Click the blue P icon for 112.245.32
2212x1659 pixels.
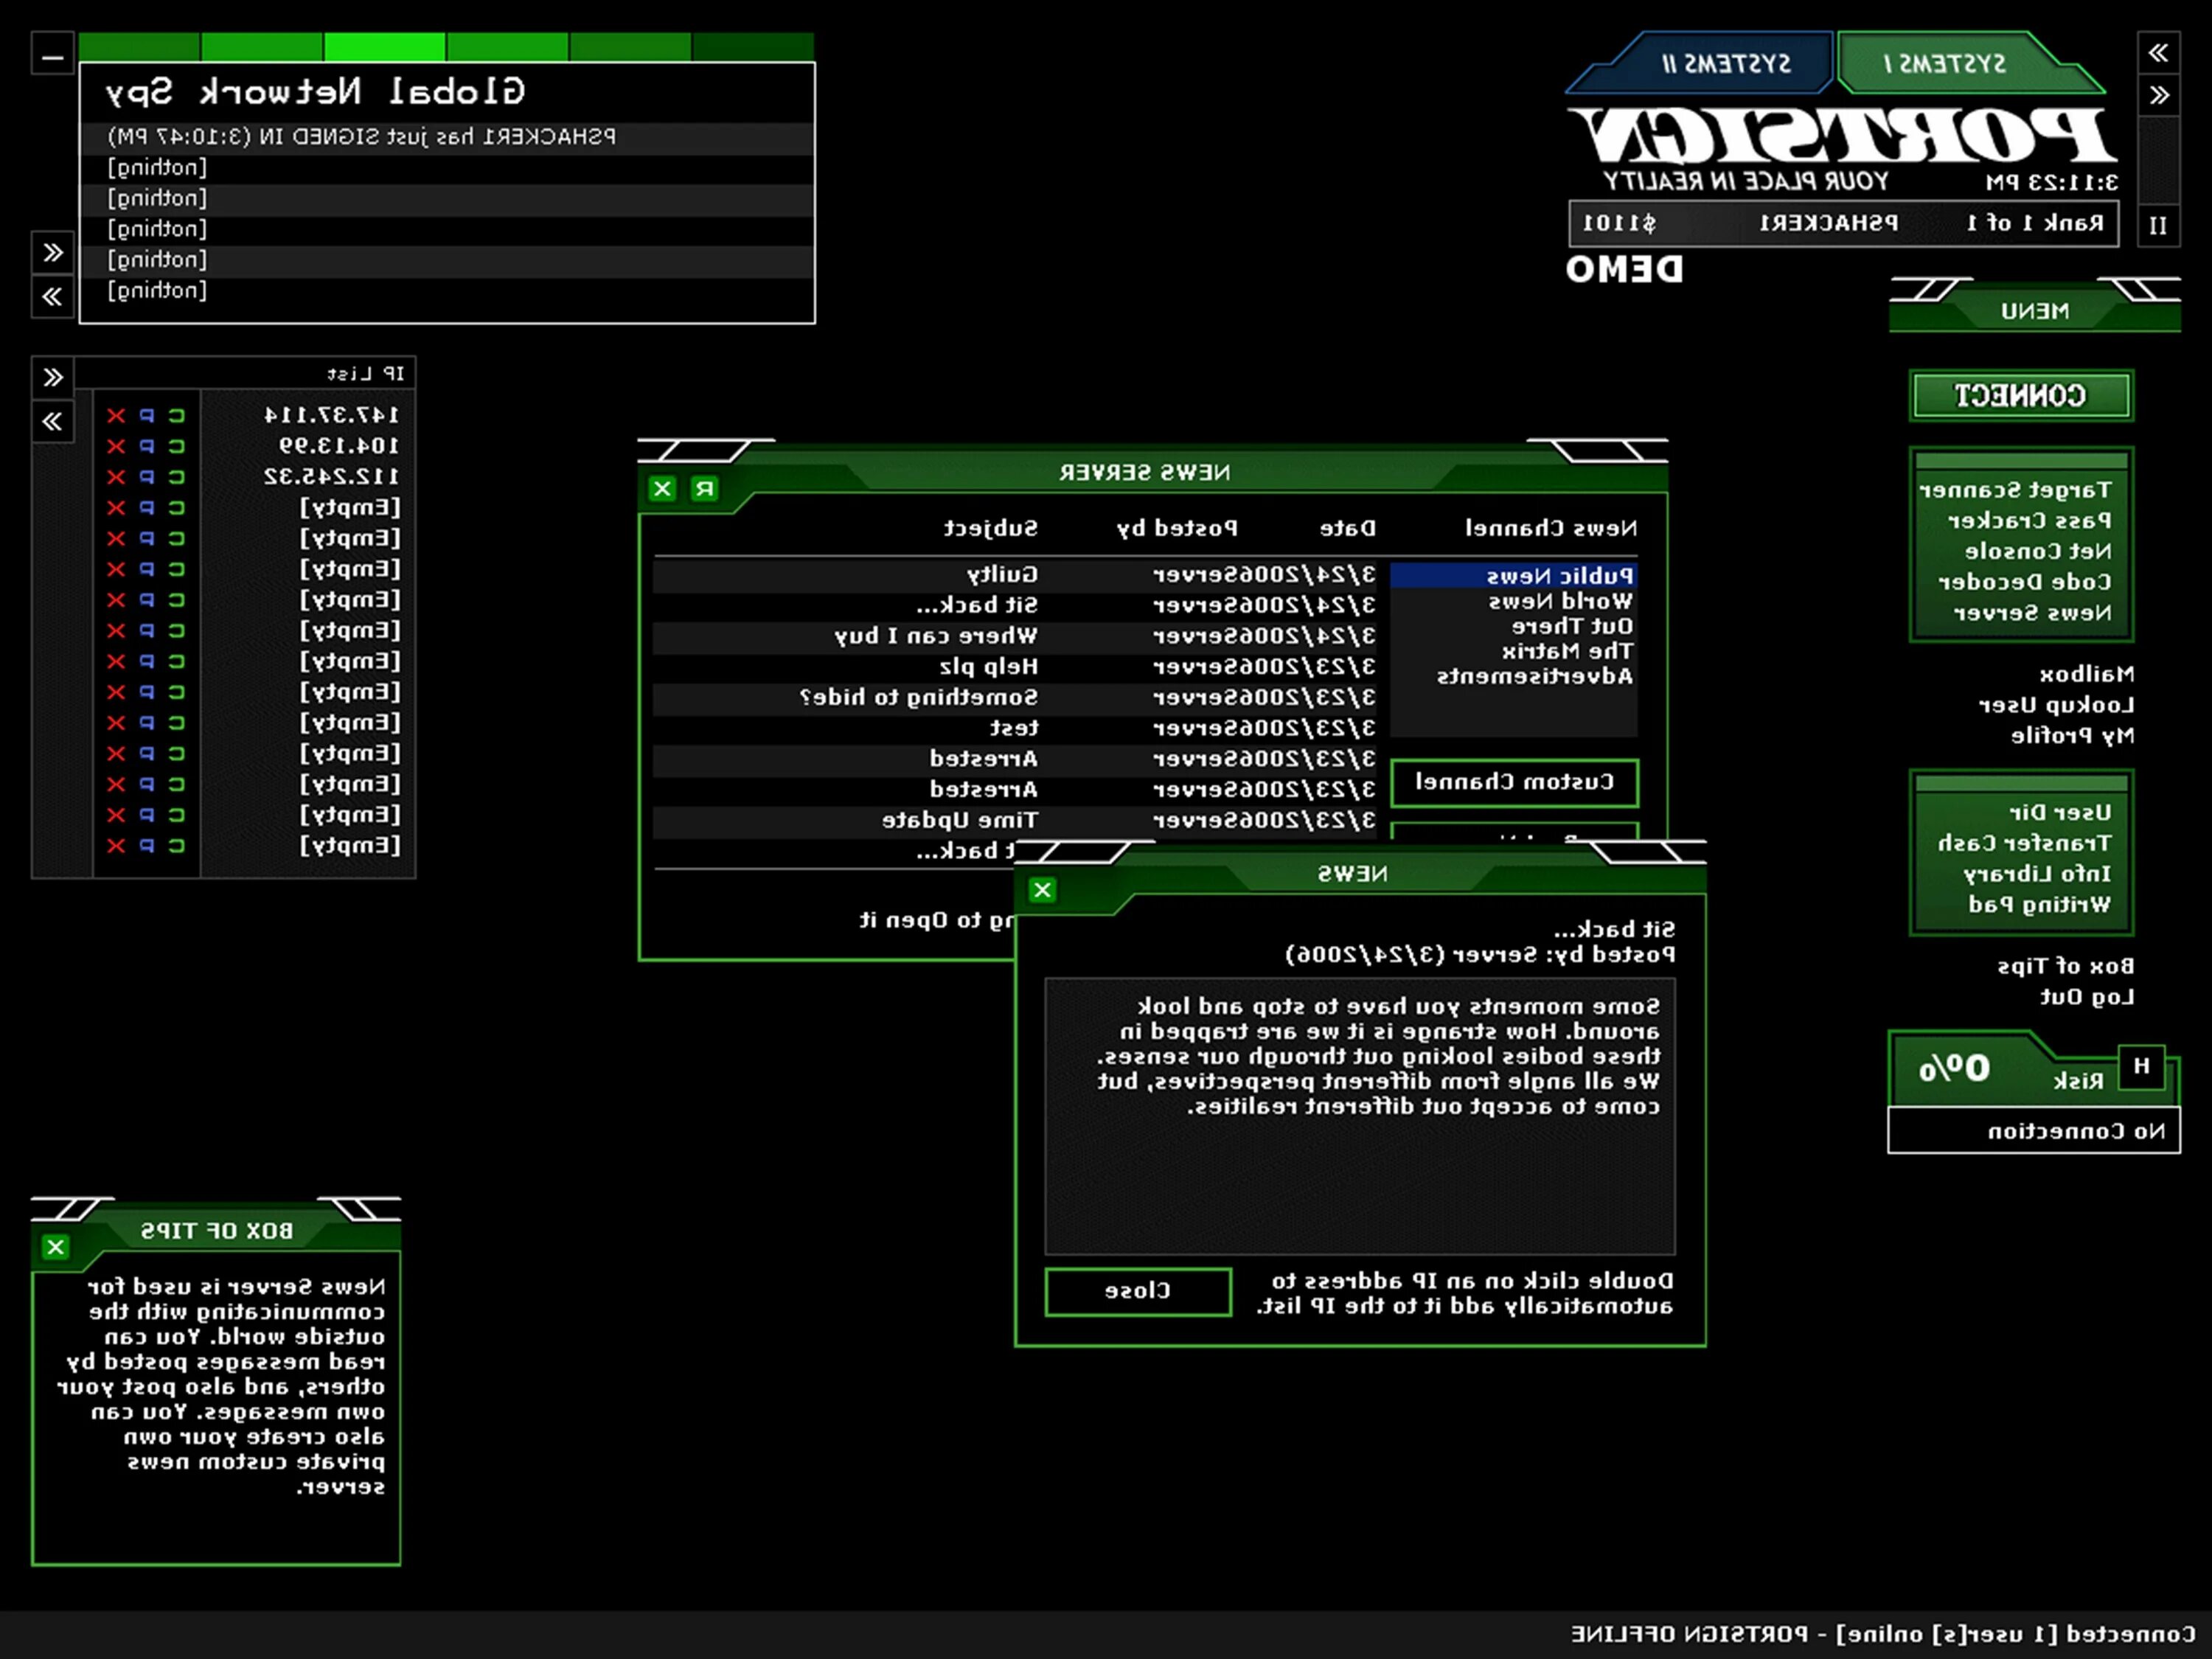147,477
